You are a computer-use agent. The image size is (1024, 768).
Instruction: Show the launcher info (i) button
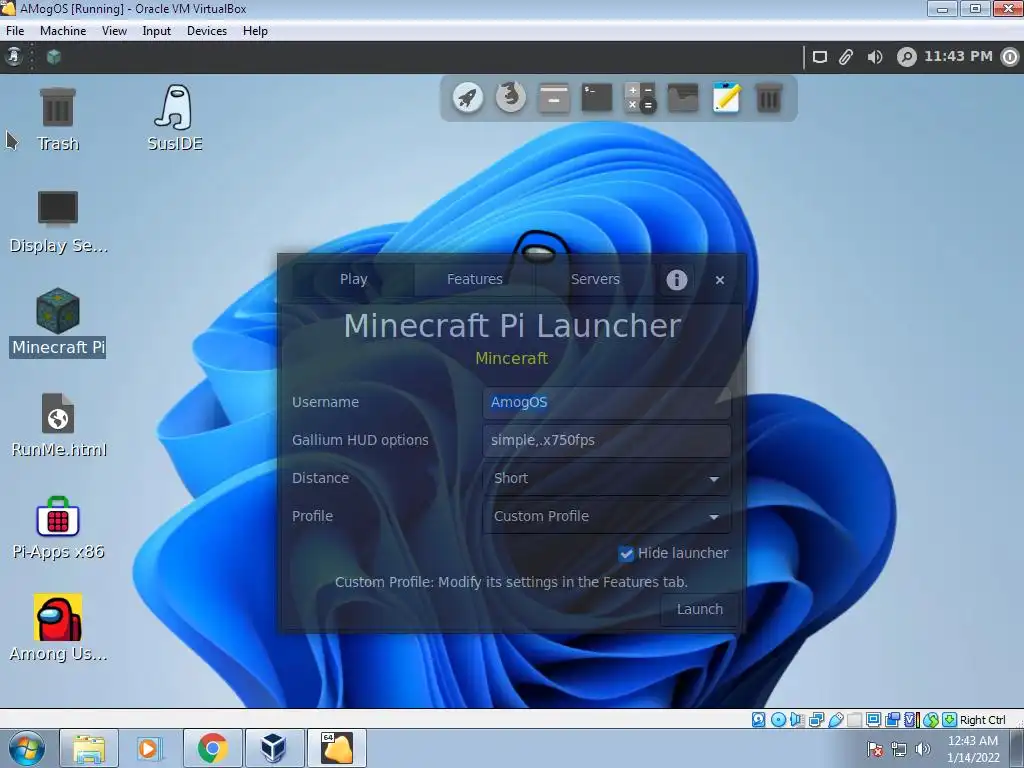[677, 280]
